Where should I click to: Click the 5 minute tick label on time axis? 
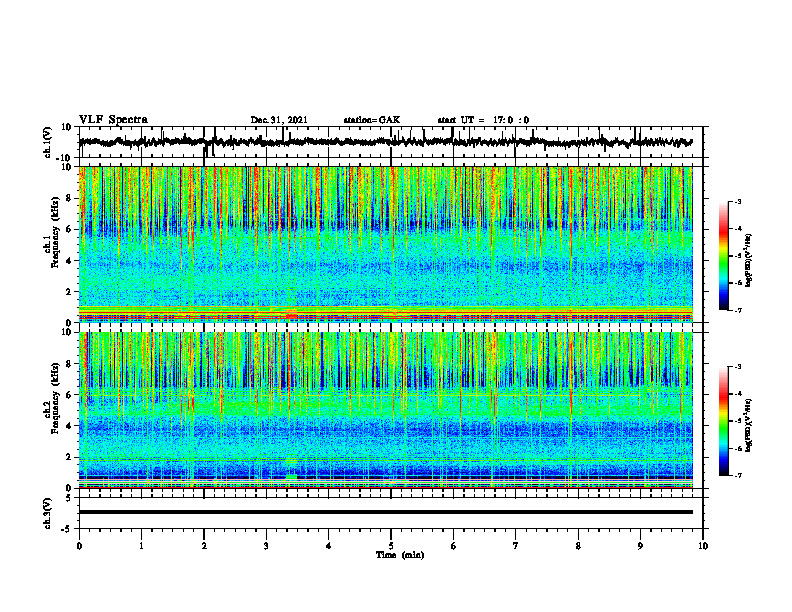[x=391, y=546]
